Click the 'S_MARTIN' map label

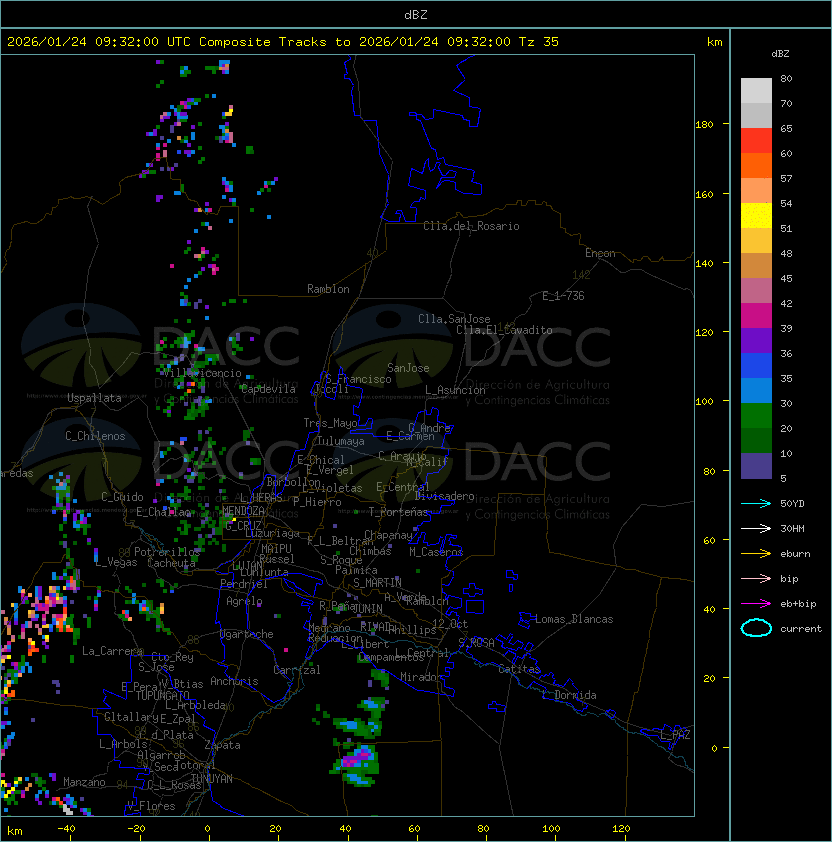click(378, 583)
